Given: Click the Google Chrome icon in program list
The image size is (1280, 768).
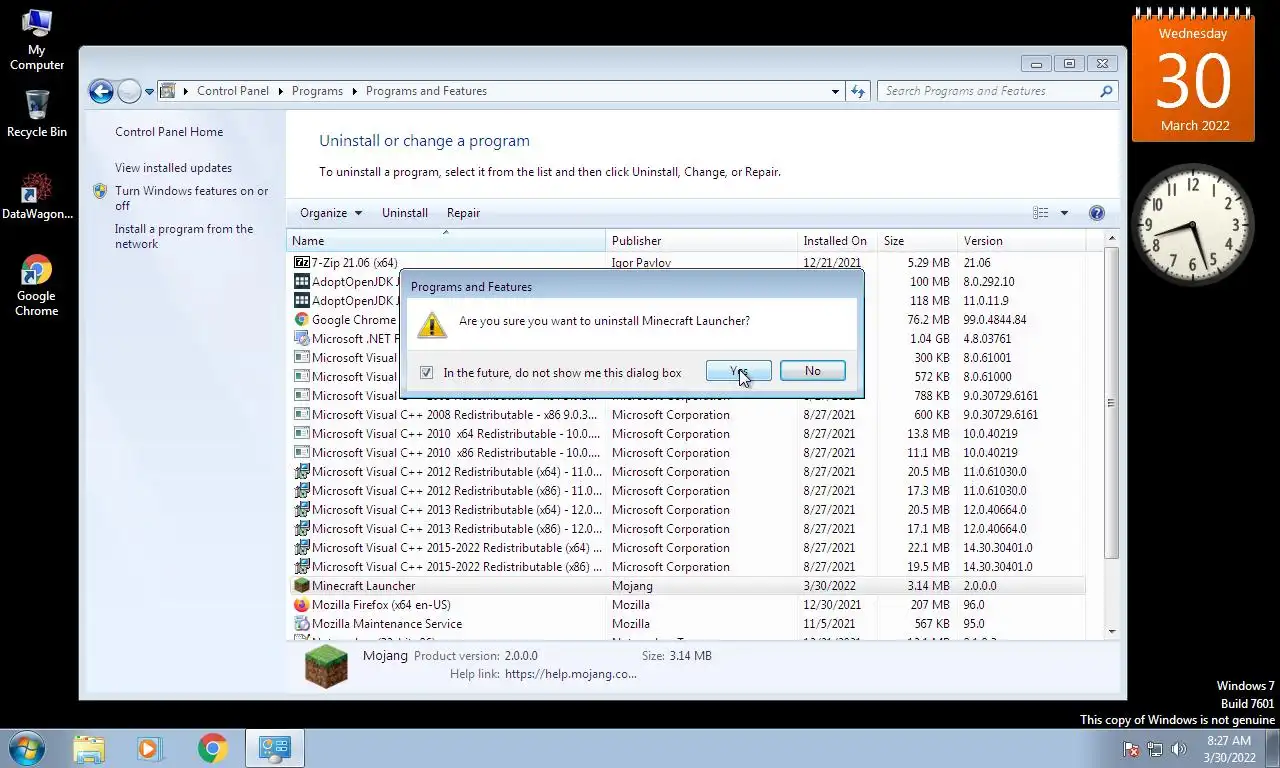Looking at the screenshot, I should pyautogui.click(x=302, y=320).
